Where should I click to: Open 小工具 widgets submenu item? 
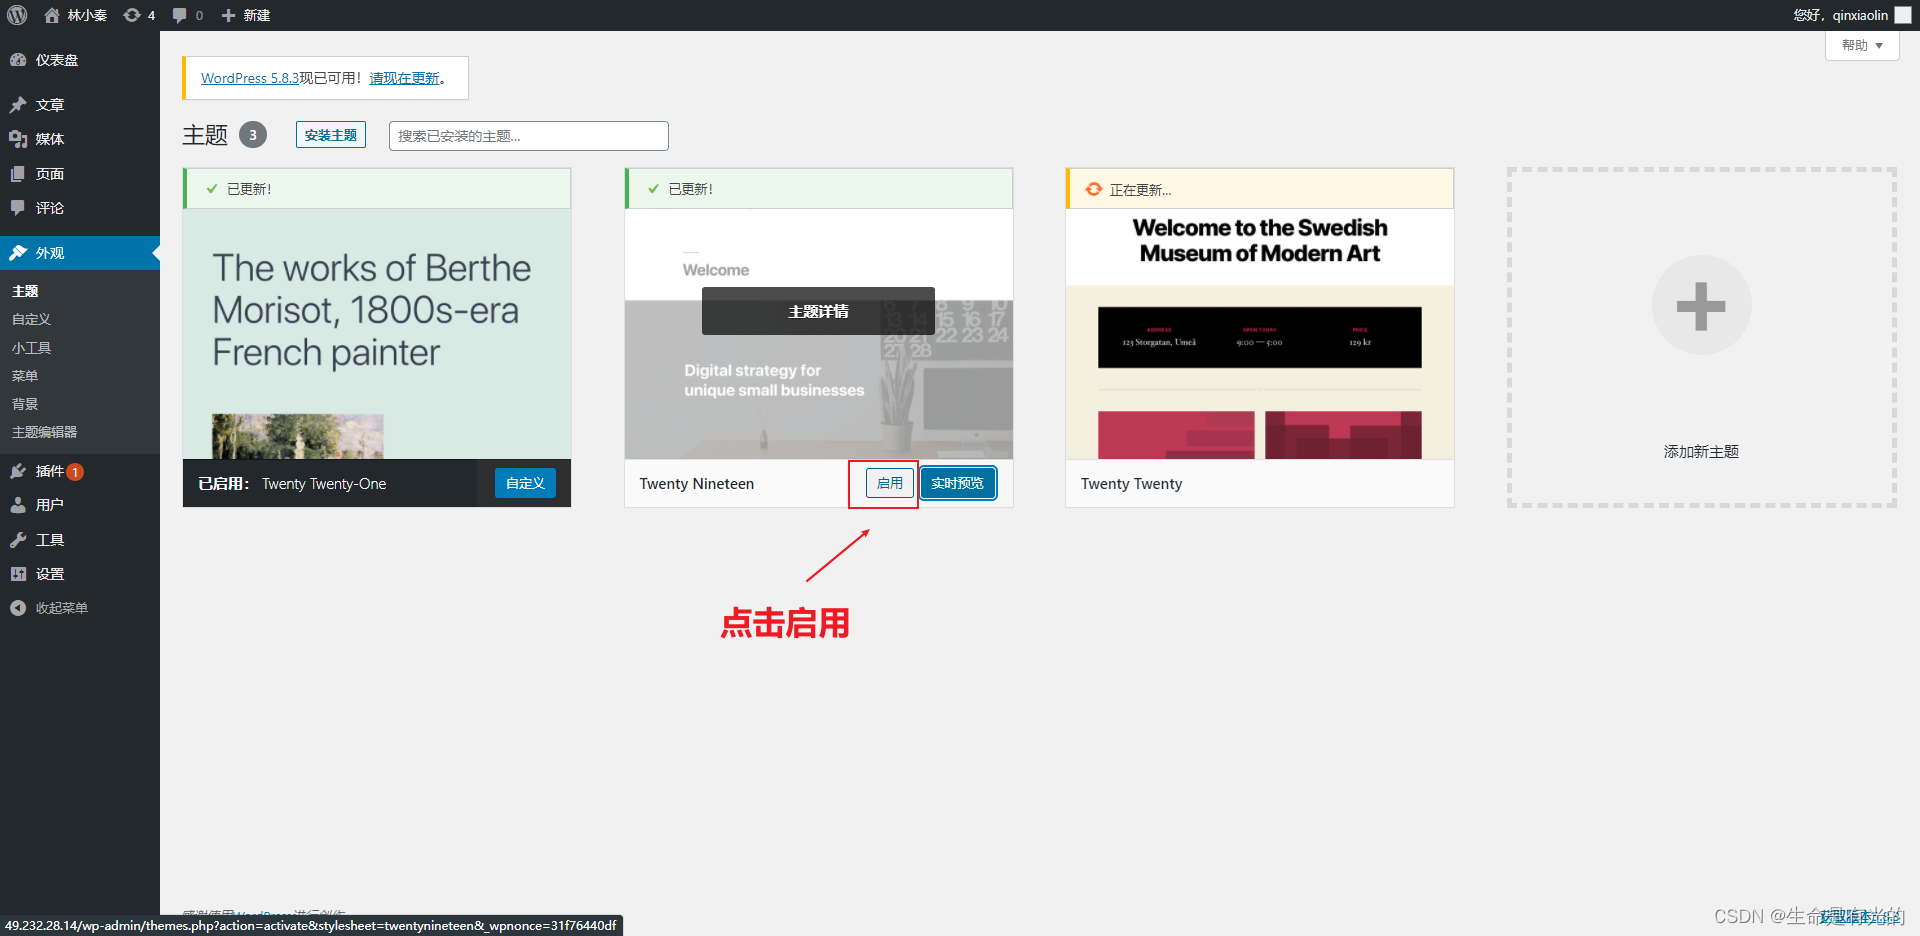31,348
